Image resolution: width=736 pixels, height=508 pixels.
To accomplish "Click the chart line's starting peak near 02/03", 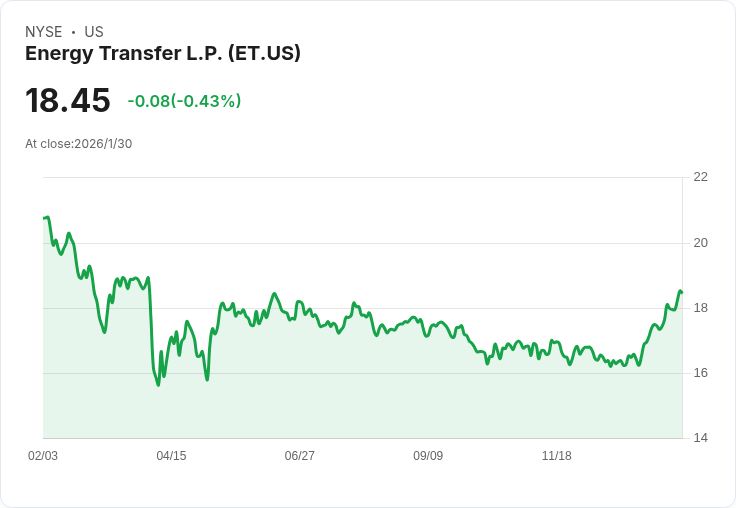I will [46, 217].
